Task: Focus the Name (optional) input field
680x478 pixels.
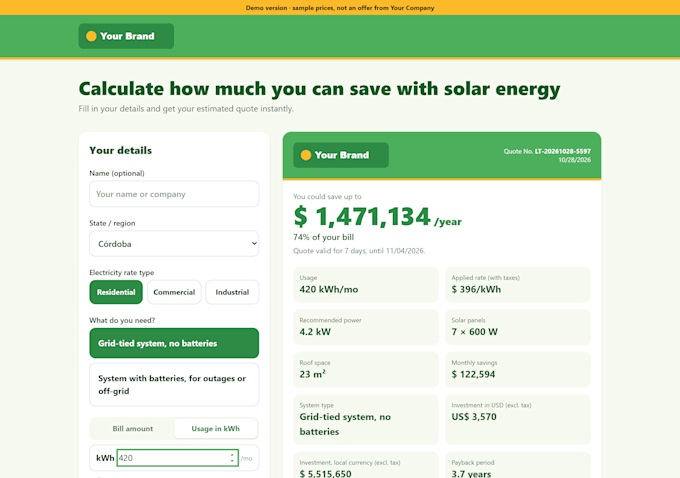Action: point(174,194)
